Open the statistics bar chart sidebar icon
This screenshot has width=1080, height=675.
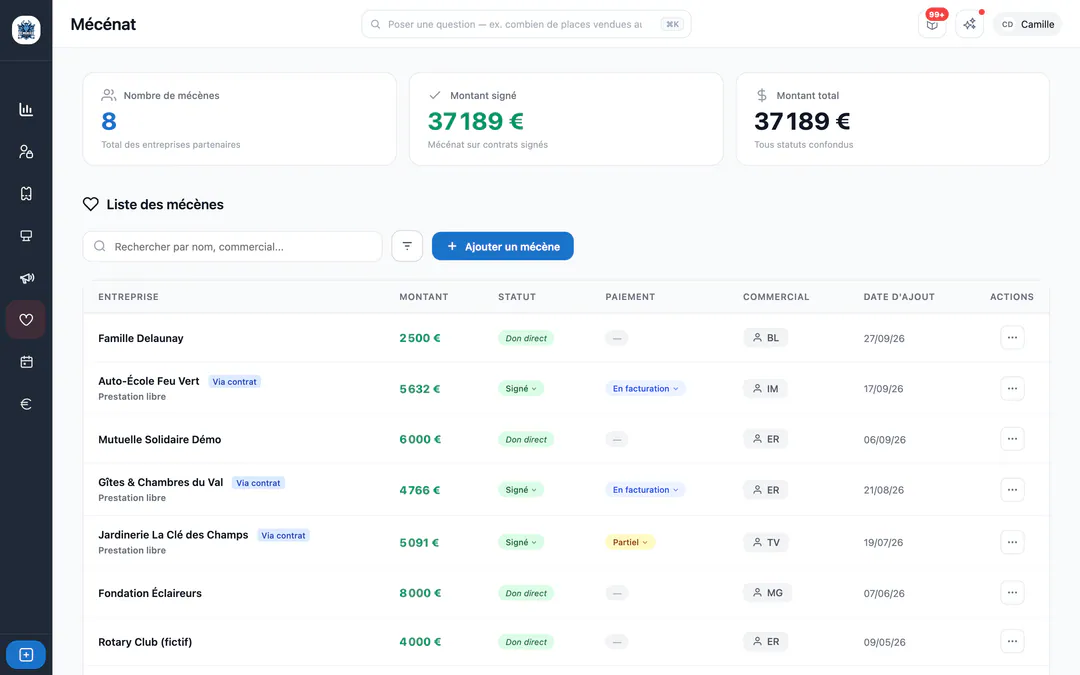26,110
